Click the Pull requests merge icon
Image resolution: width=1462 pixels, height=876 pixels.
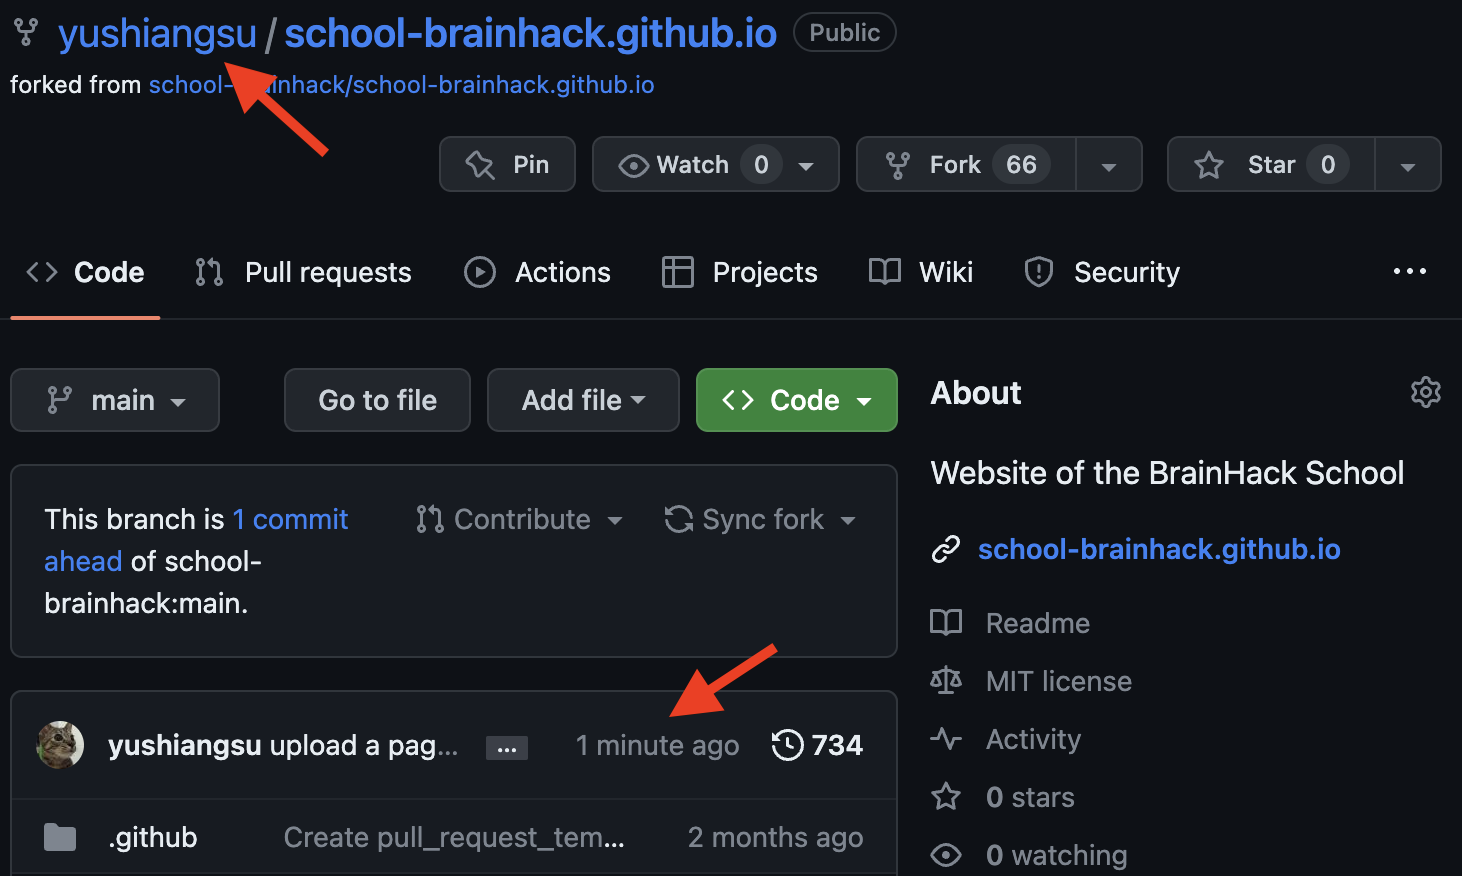pos(209,272)
